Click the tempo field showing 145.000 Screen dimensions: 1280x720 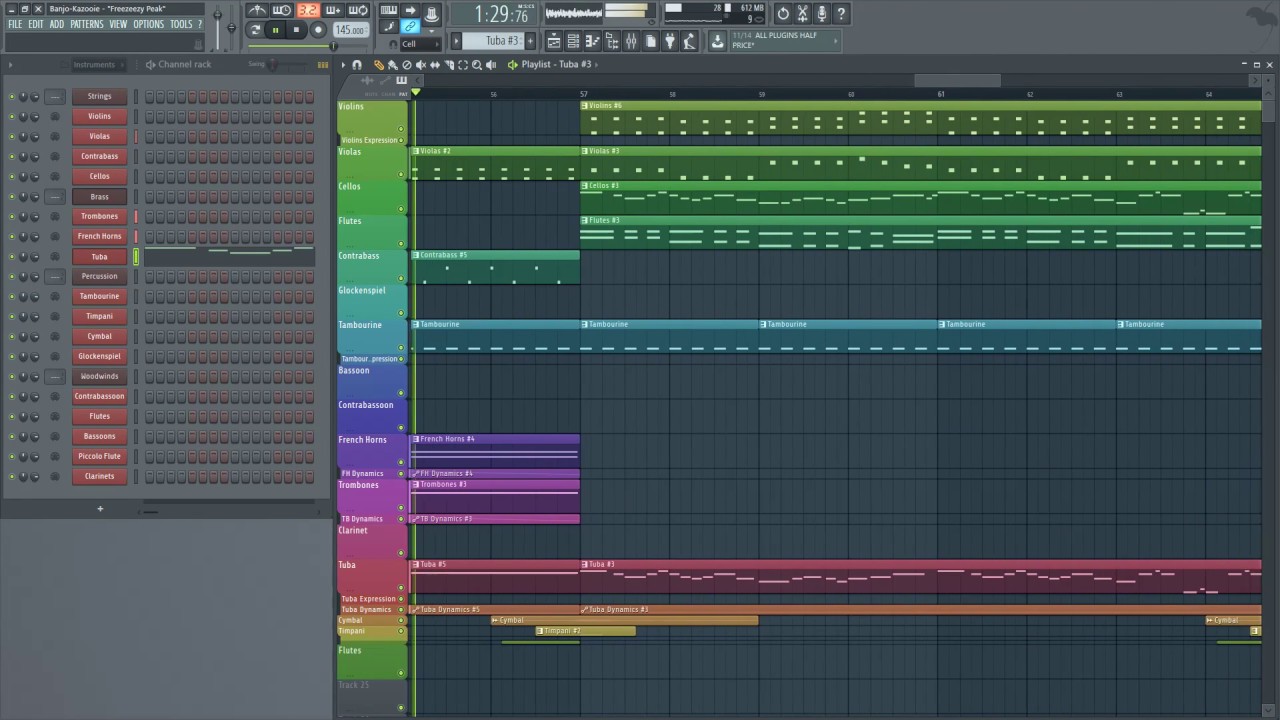[350, 30]
